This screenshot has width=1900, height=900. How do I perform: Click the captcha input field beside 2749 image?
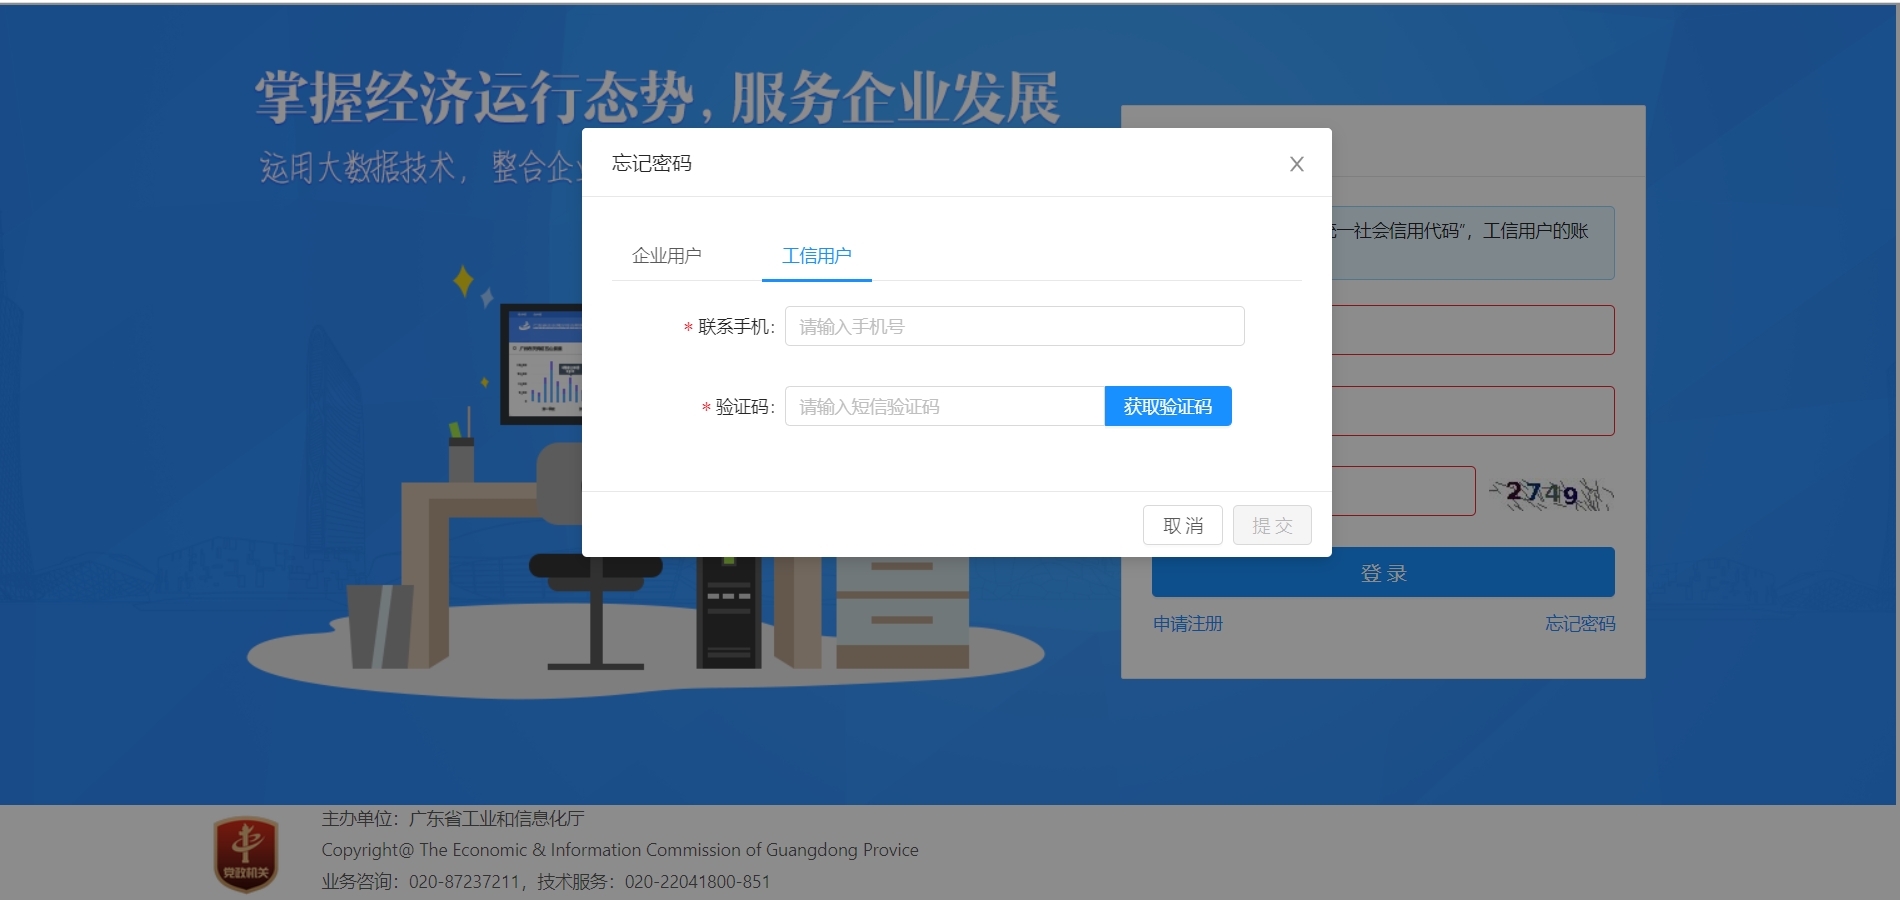tap(1404, 491)
